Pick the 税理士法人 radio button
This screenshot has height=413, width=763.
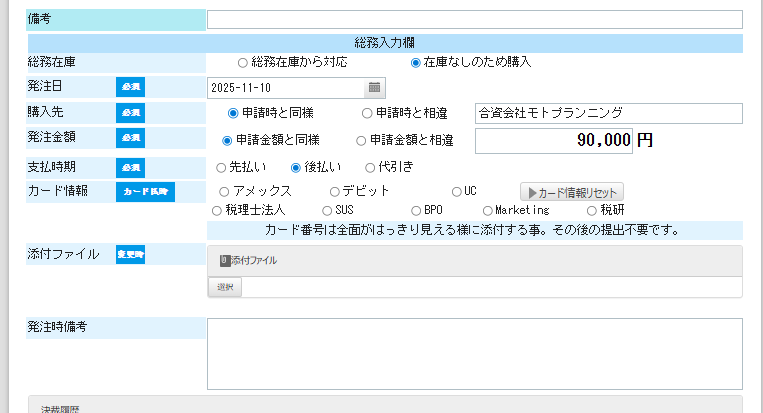[217, 211]
